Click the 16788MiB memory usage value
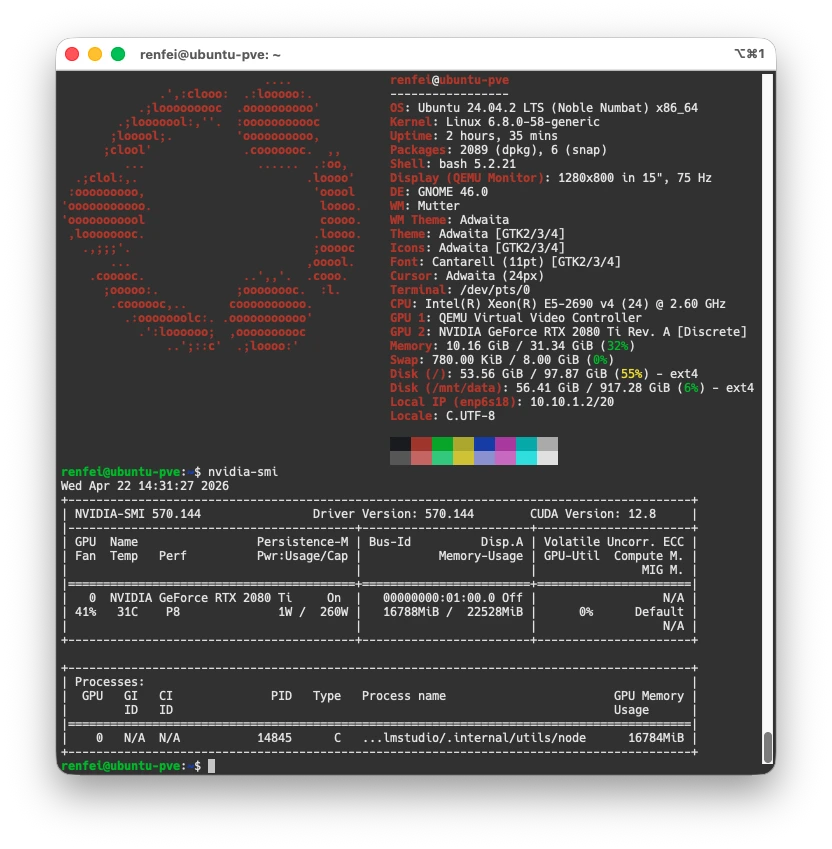 (408, 611)
